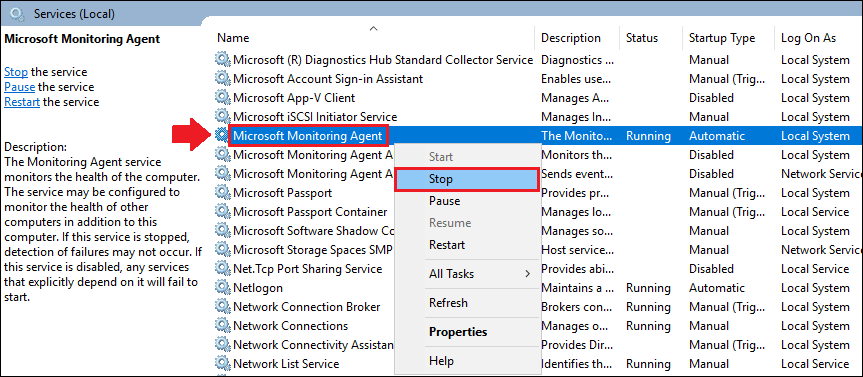
Task: Click the Microsoft Monitoring Agent heading
Action: coord(82,39)
